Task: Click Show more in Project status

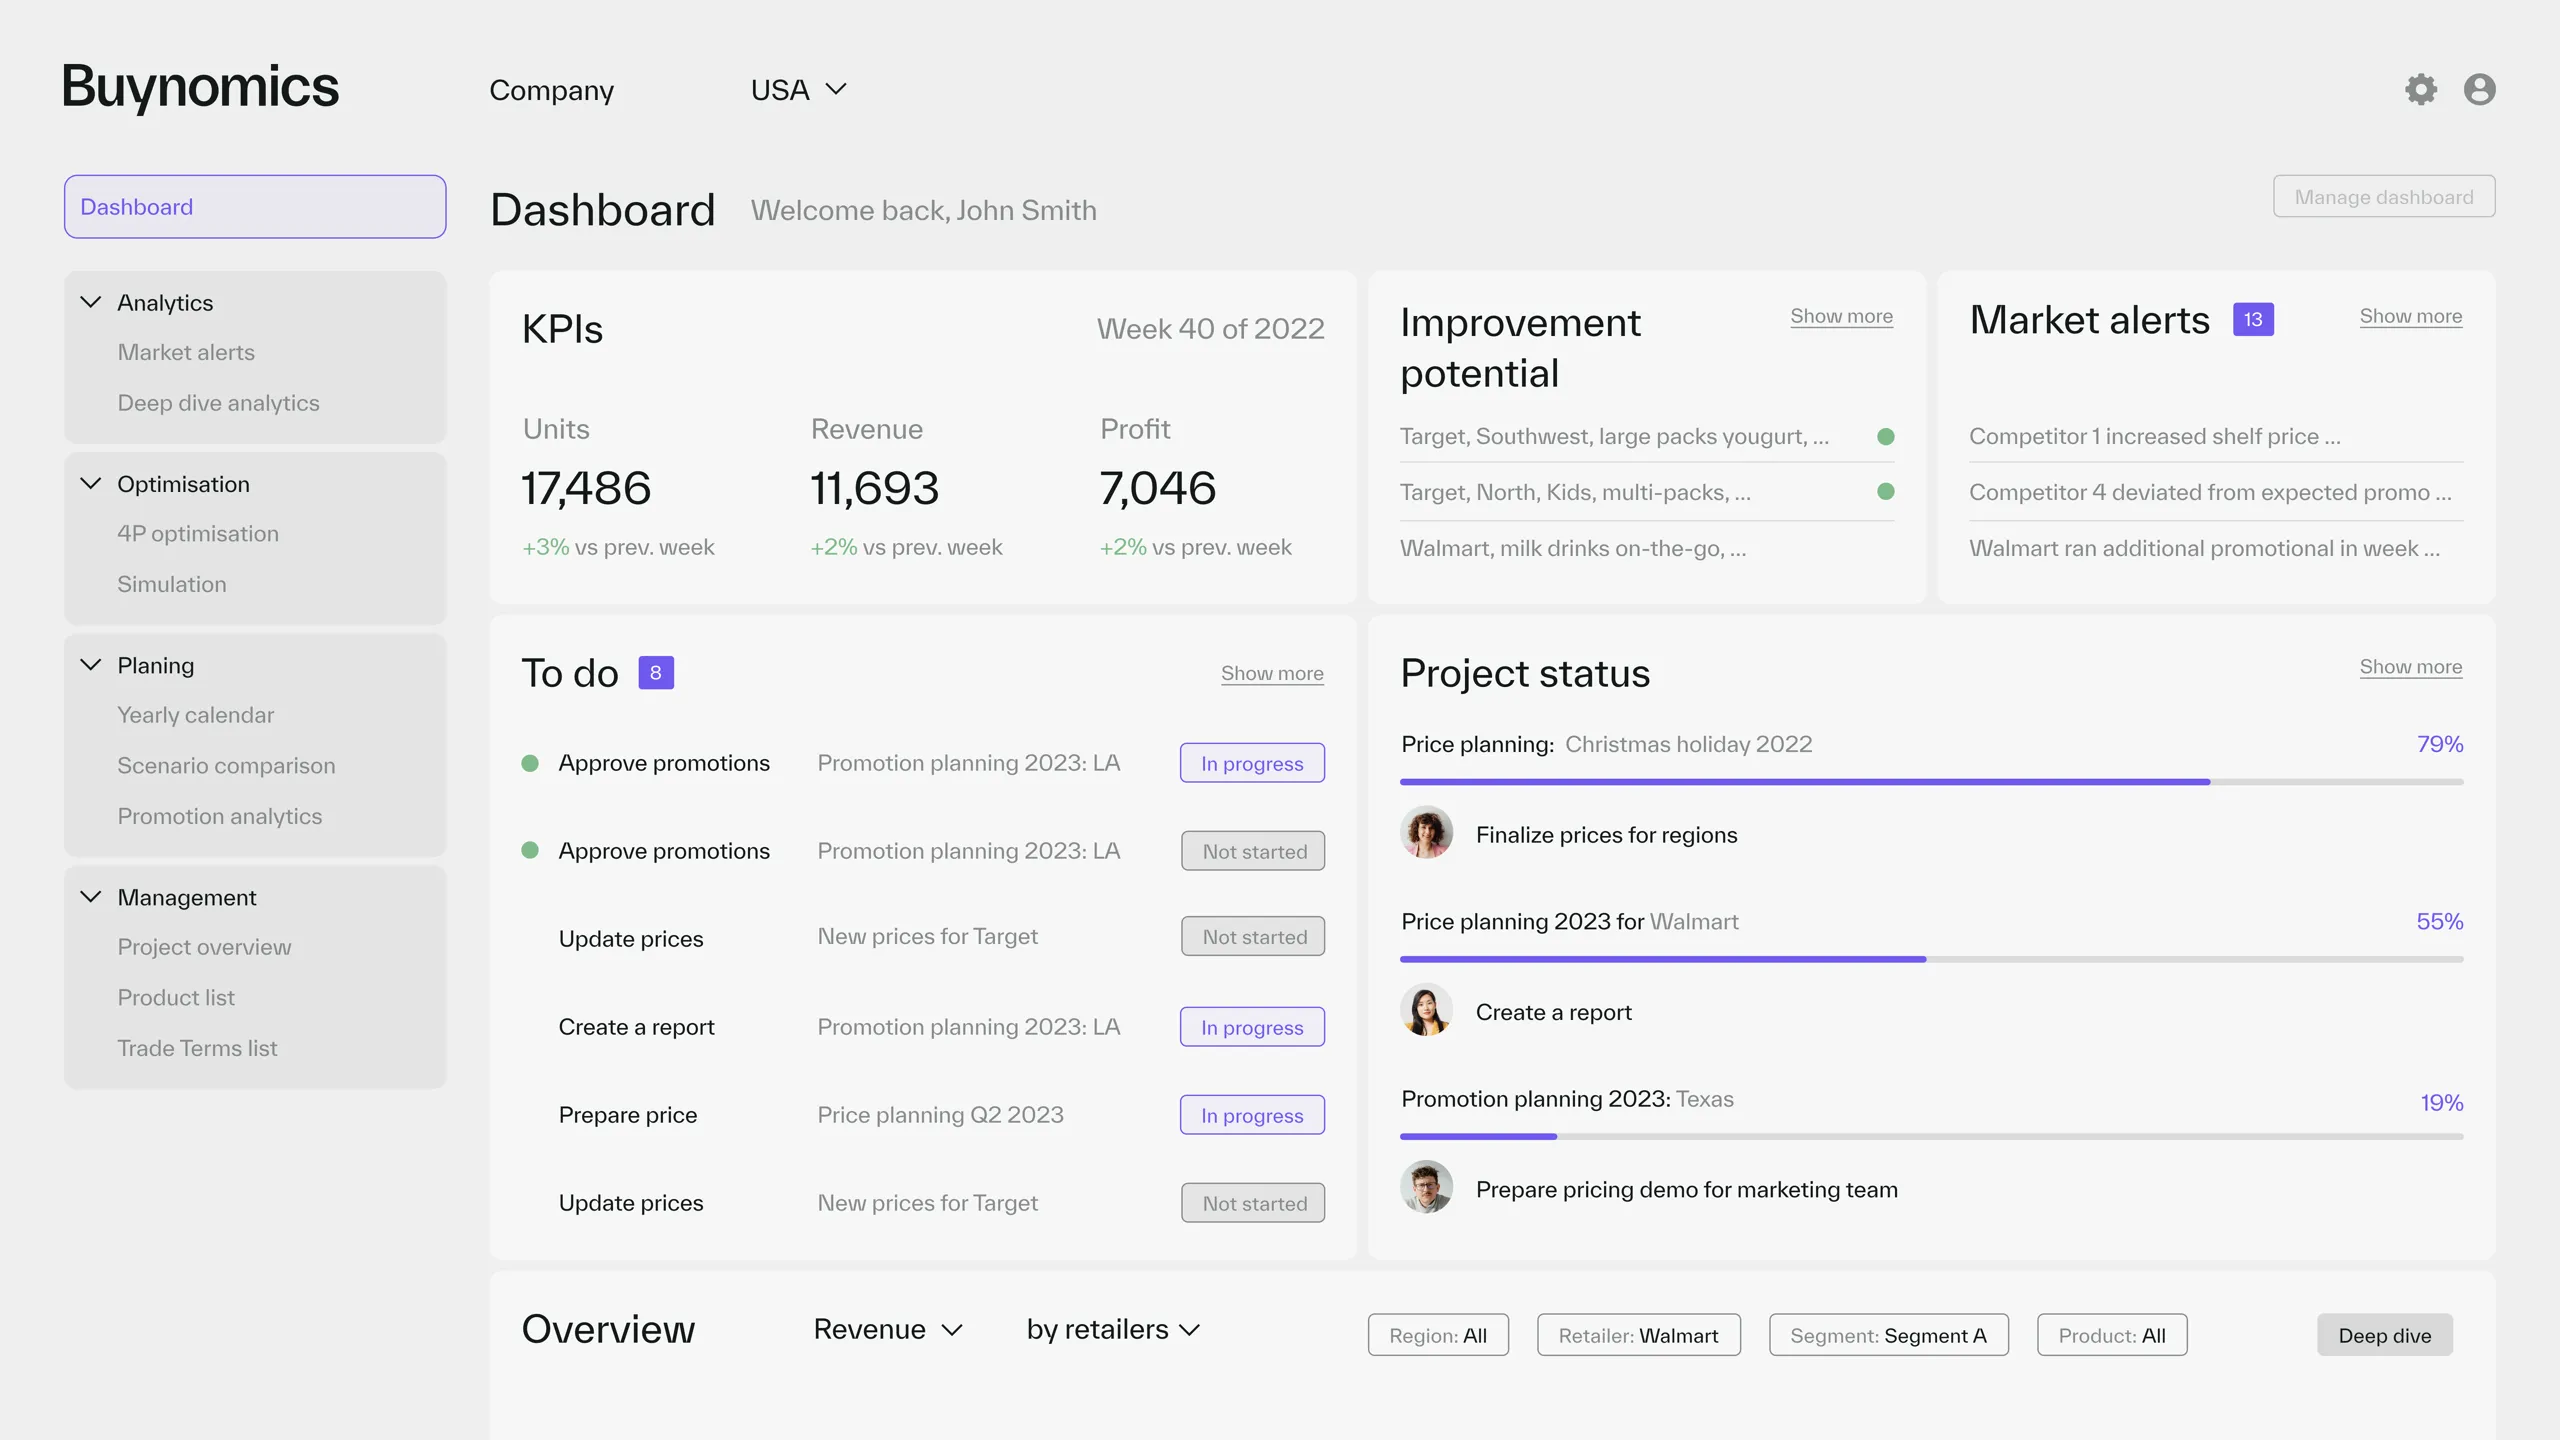Action: coord(2410,667)
